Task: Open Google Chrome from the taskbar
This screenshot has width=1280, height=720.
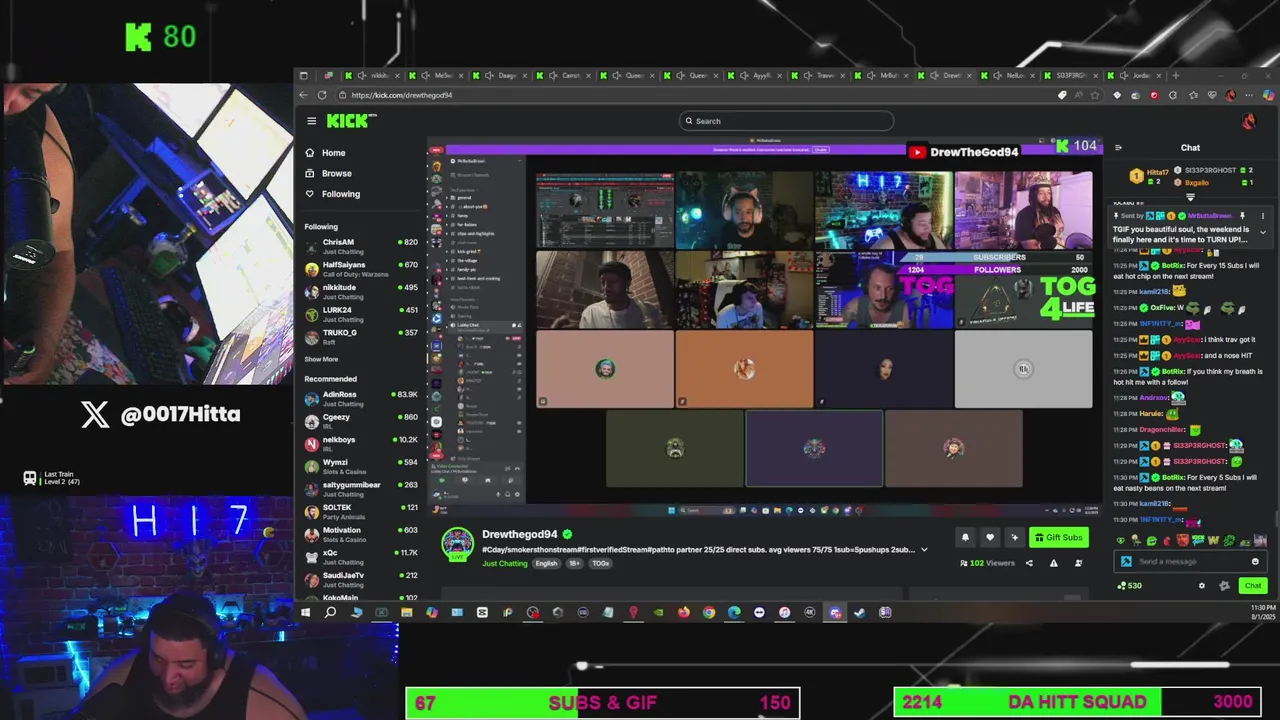Action: click(709, 612)
